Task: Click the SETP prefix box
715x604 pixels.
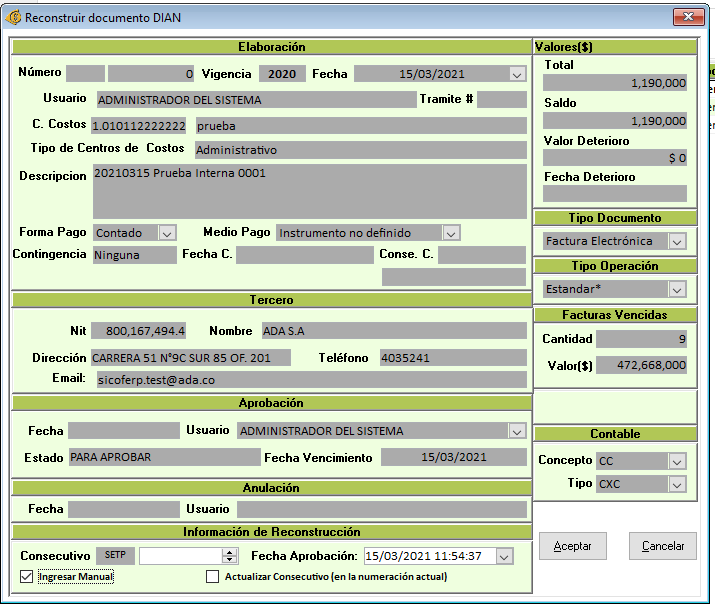Action: [114, 556]
